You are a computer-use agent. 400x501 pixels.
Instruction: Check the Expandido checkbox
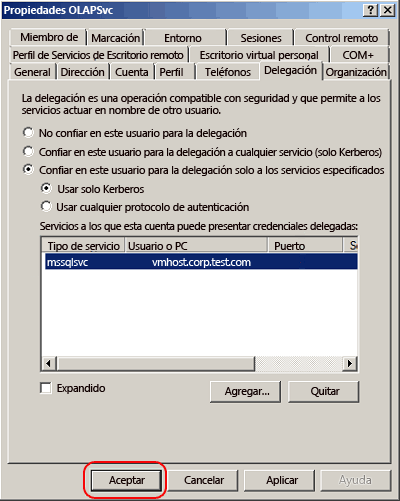pyautogui.click(x=46, y=388)
